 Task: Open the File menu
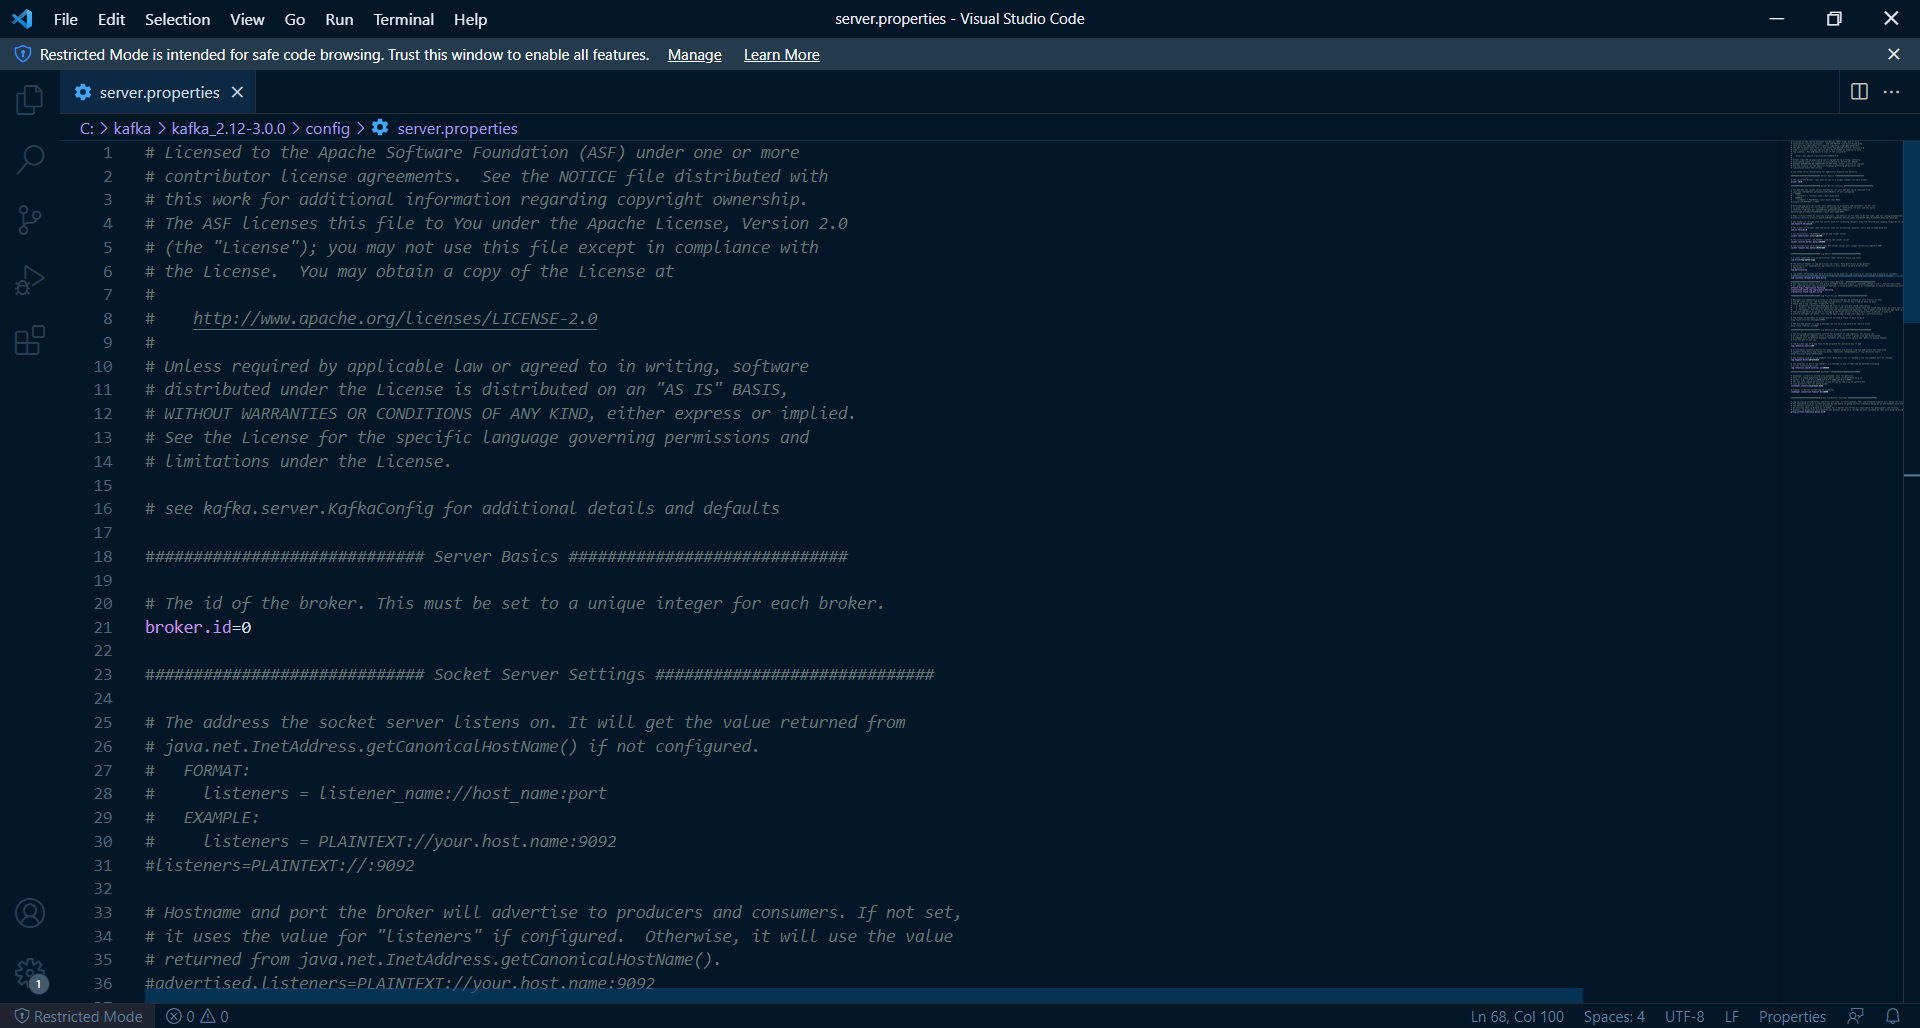(x=66, y=19)
